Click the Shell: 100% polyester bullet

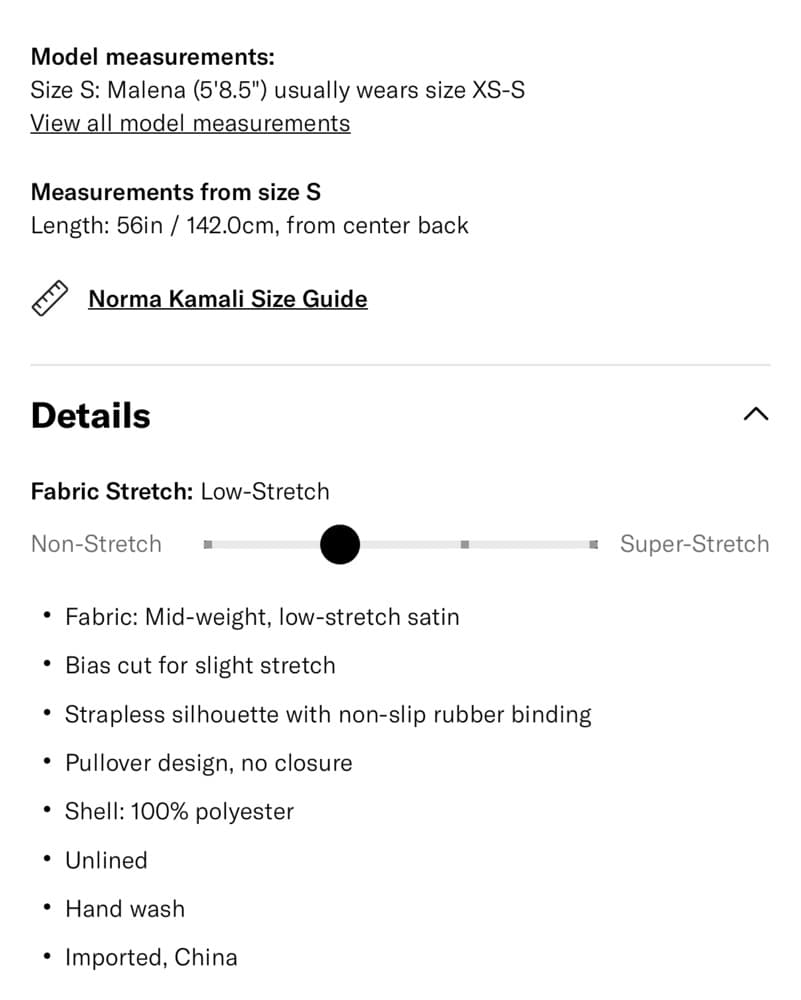179,812
